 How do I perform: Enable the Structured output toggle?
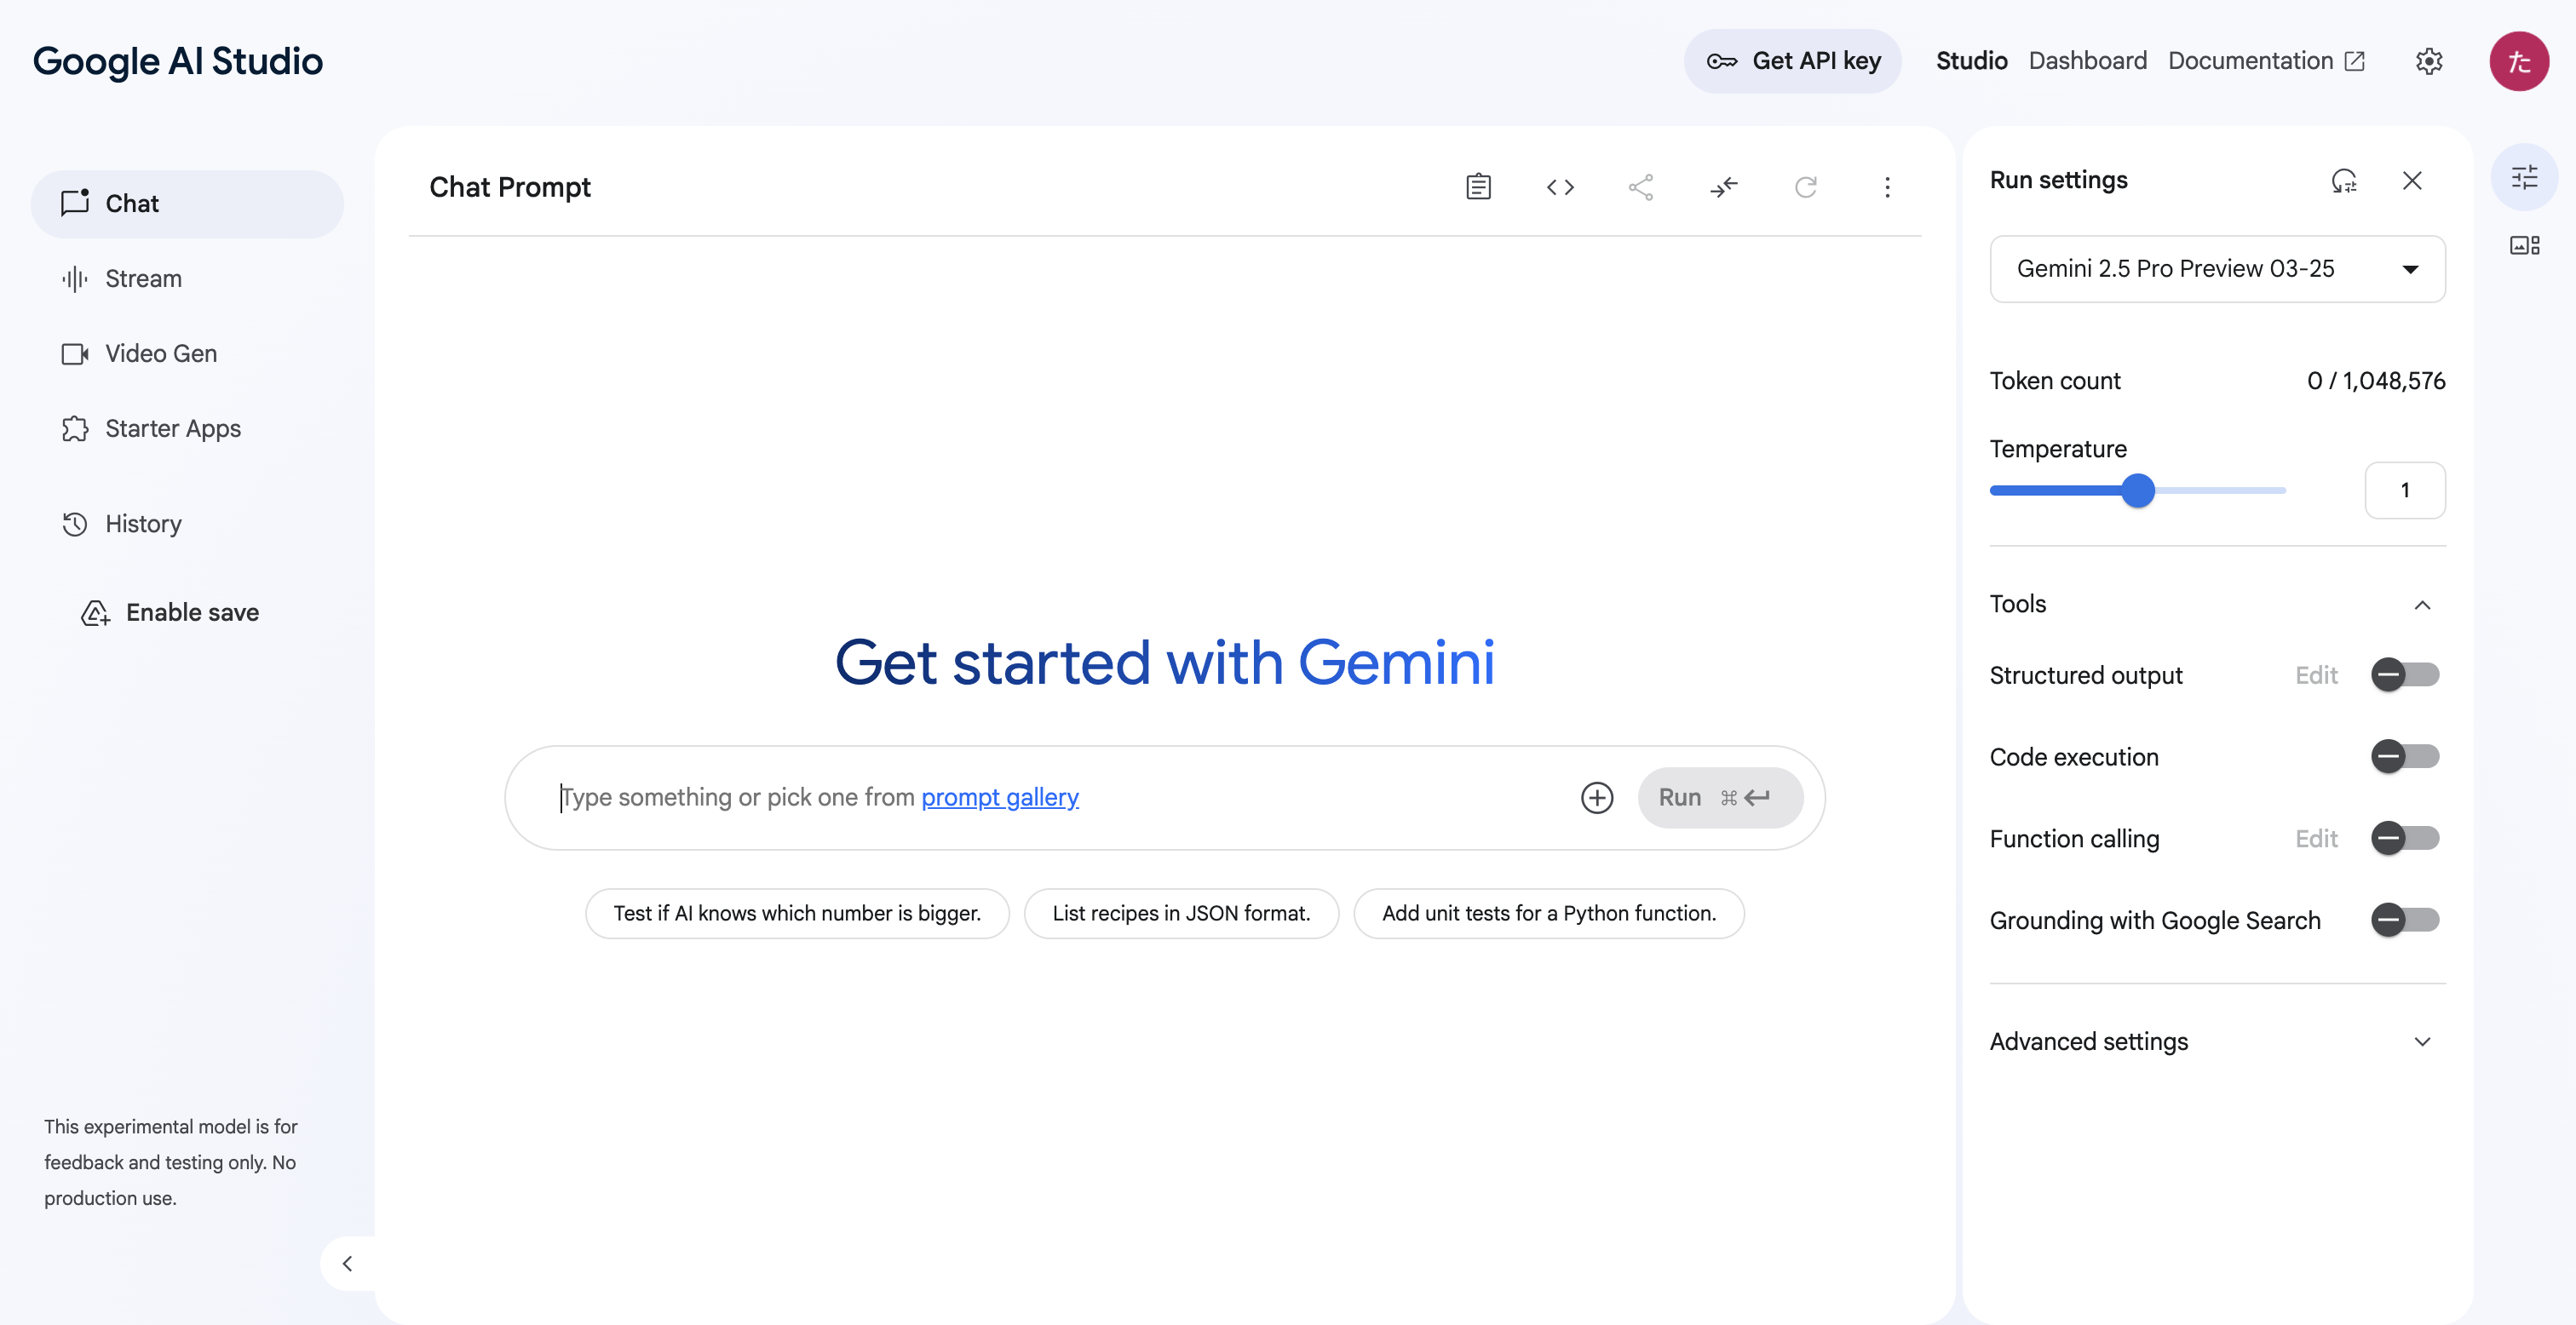click(x=2405, y=675)
